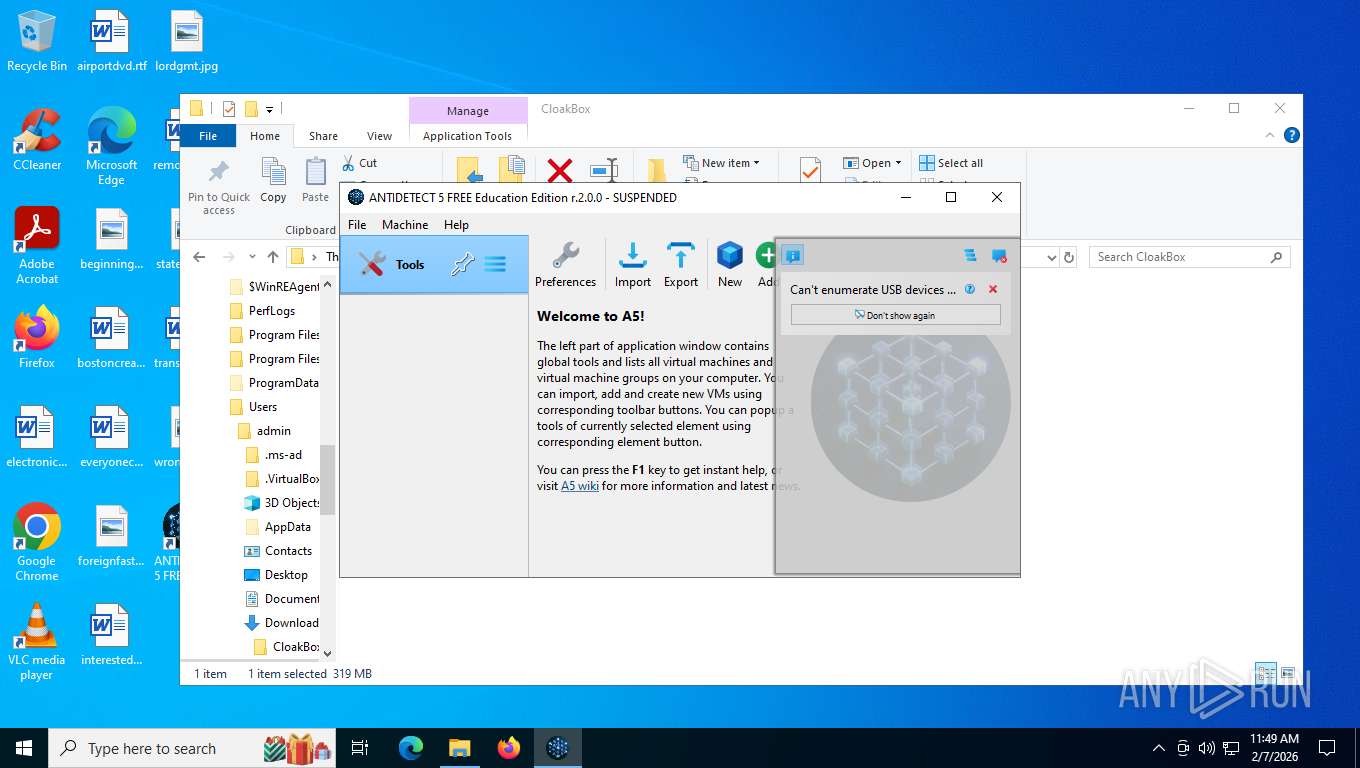Open Task View on the taskbar
Viewport: 1360px width, 768px height.
click(361, 748)
